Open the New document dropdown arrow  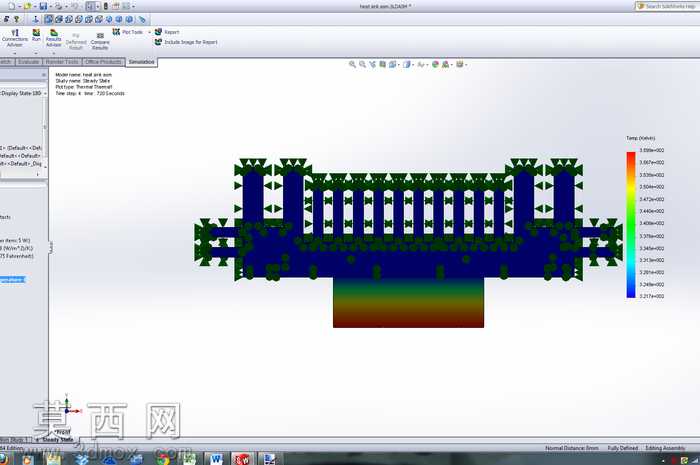click(x=19, y=6)
